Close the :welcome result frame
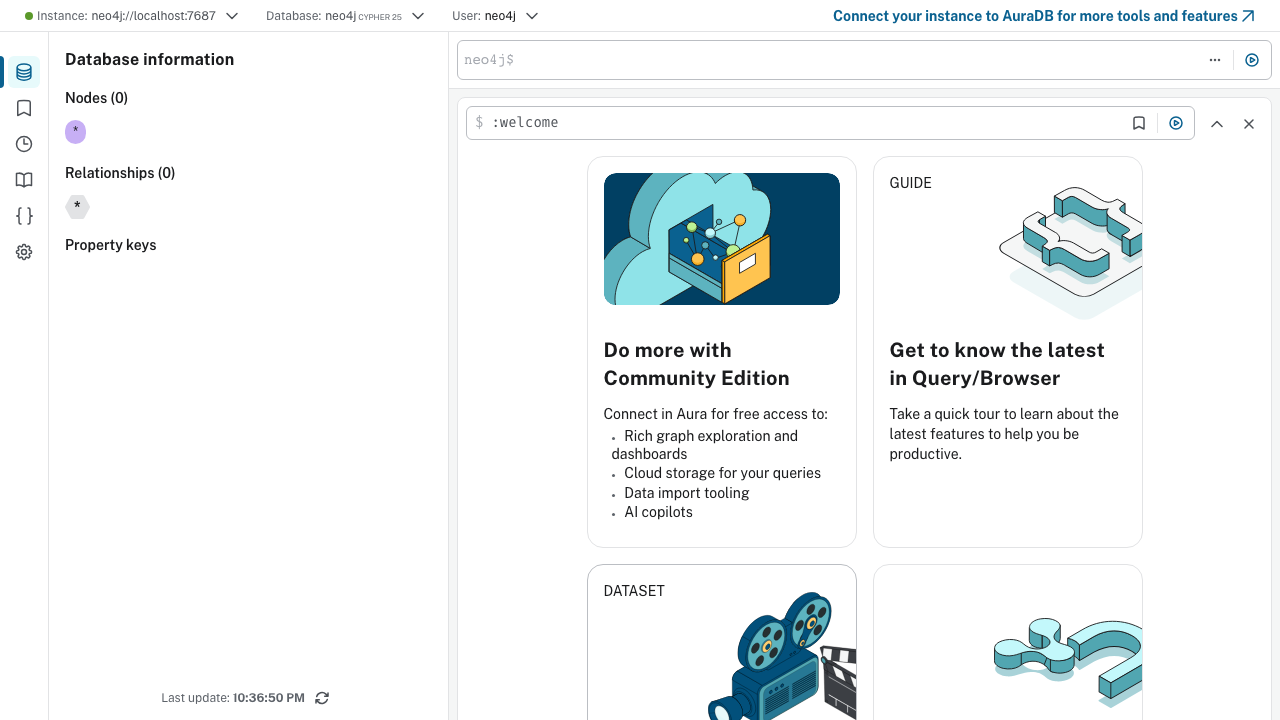The width and height of the screenshot is (1280, 720). (x=1249, y=124)
